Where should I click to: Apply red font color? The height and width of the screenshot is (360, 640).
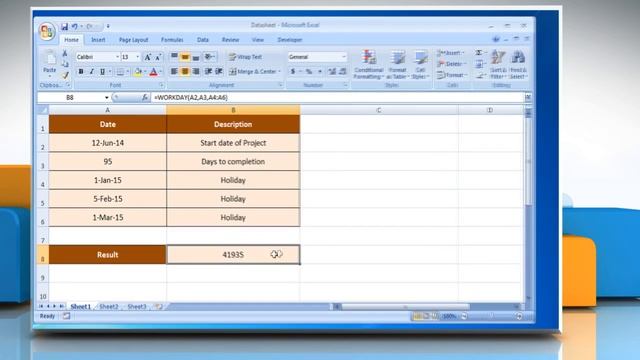pyautogui.click(x=153, y=72)
